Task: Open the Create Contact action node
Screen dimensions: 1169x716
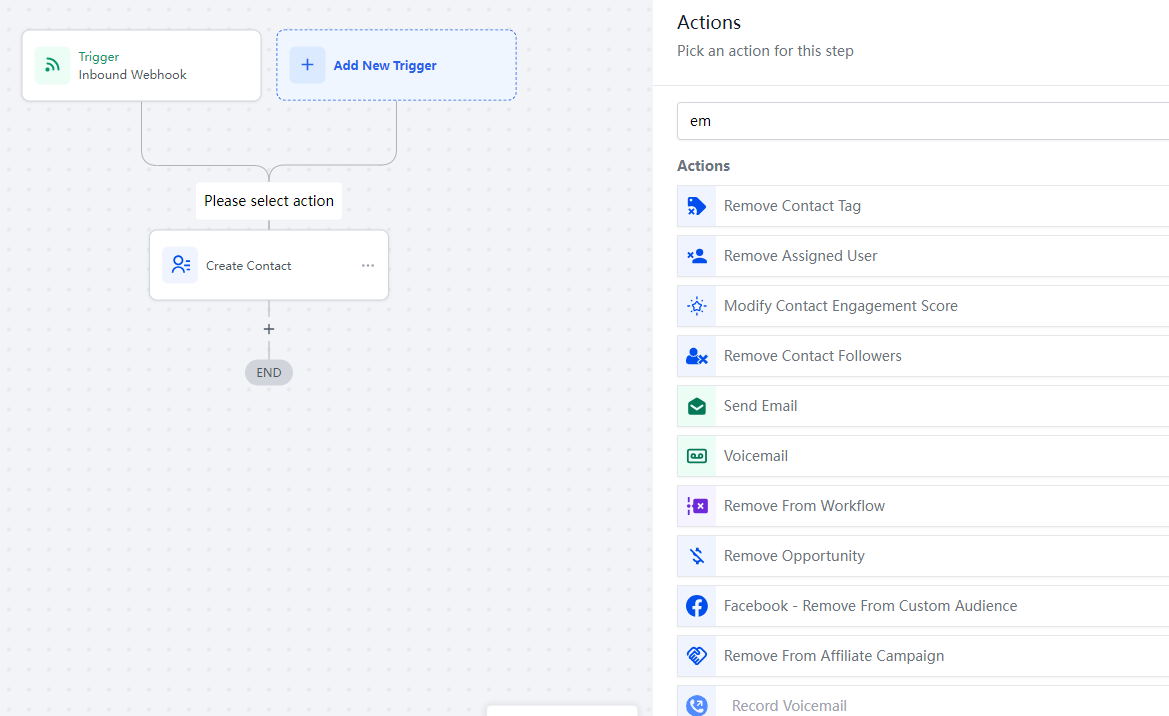Action: pyautogui.click(x=249, y=266)
